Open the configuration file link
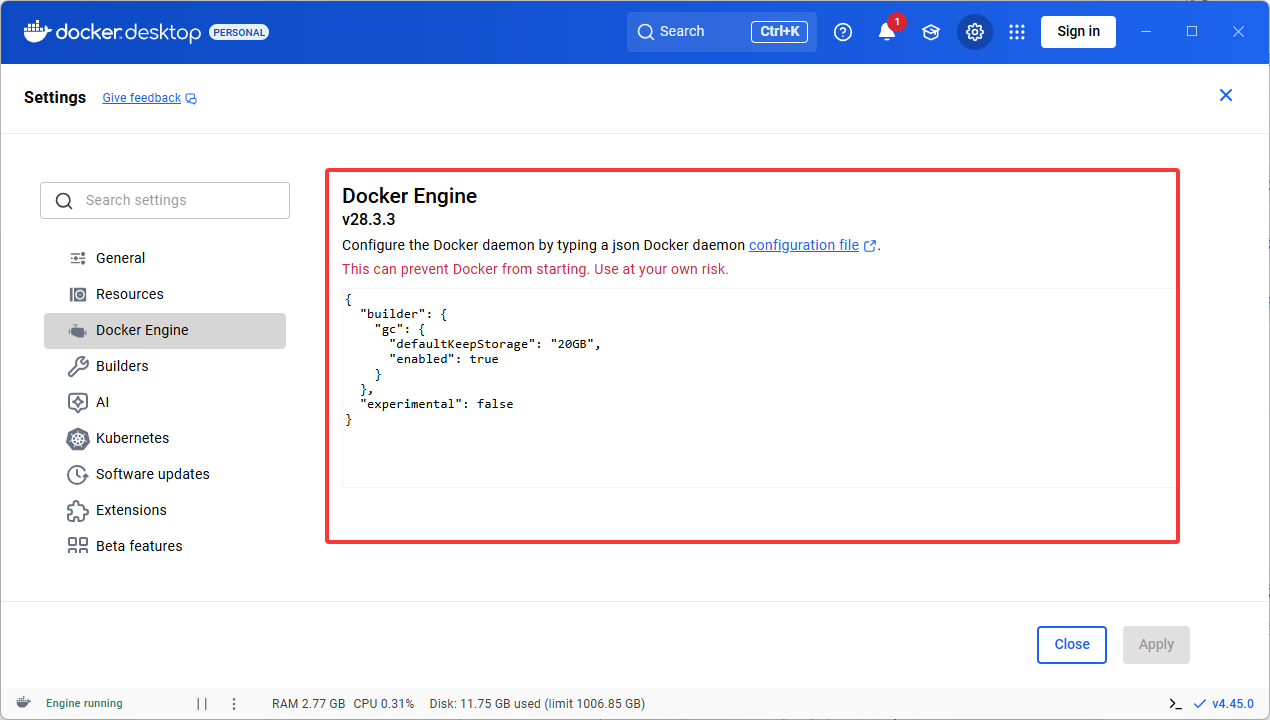 [804, 245]
